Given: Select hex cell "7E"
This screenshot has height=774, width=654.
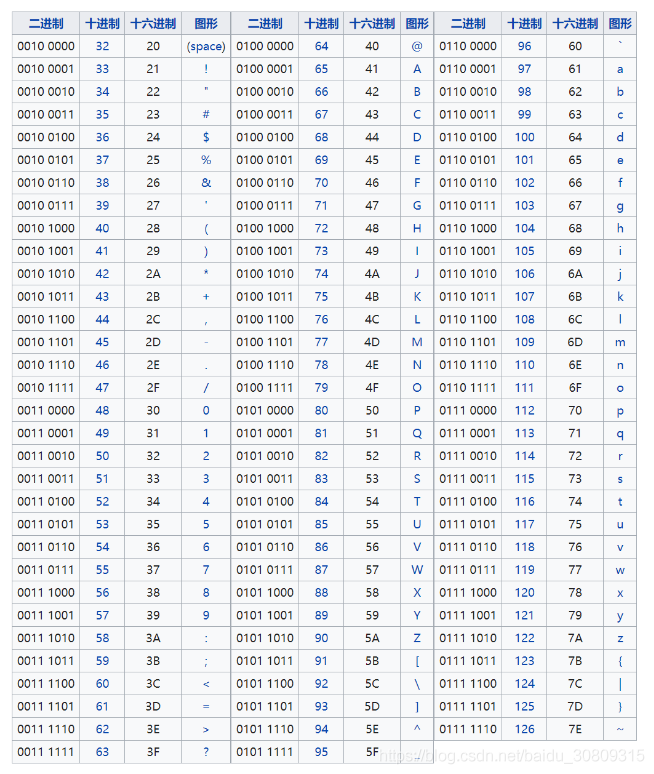Looking at the screenshot, I should 575,729.
